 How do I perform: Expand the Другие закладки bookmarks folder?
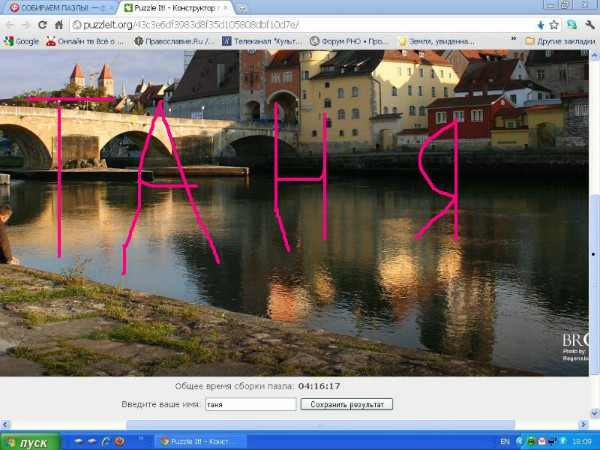tap(558, 41)
